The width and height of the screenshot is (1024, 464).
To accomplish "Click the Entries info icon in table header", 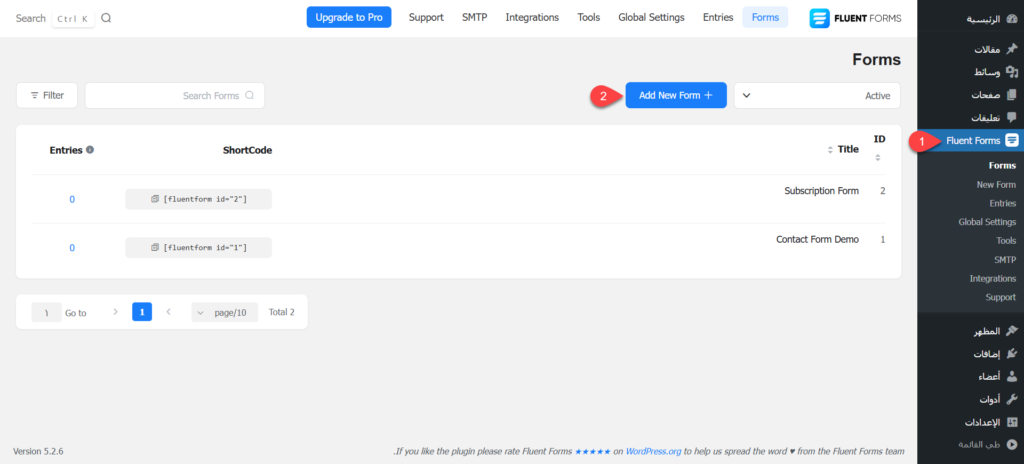I will (90, 150).
